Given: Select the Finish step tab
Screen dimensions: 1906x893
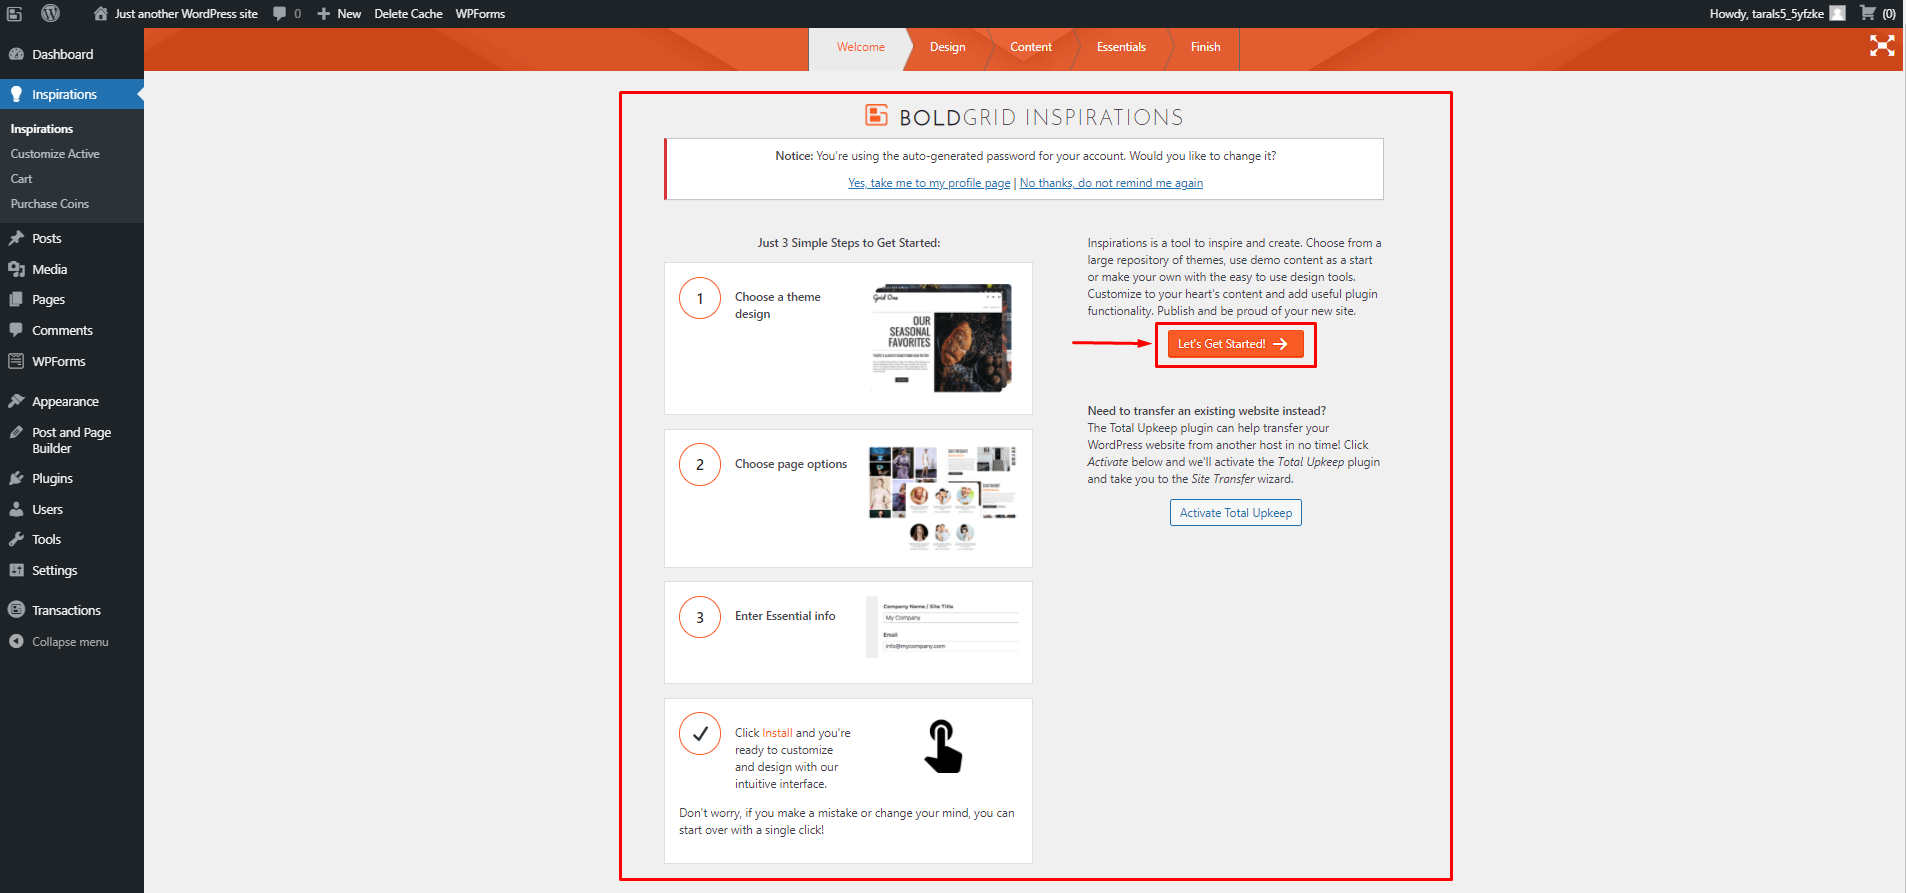Looking at the screenshot, I should tap(1205, 47).
